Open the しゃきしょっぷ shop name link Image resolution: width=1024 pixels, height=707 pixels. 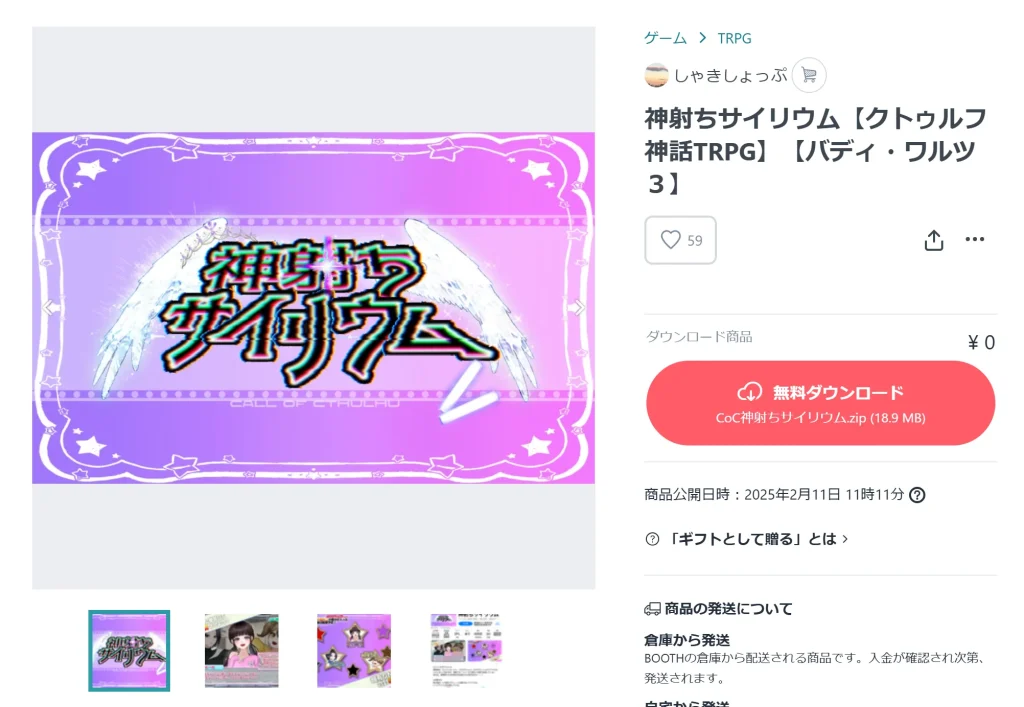[x=730, y=76]
